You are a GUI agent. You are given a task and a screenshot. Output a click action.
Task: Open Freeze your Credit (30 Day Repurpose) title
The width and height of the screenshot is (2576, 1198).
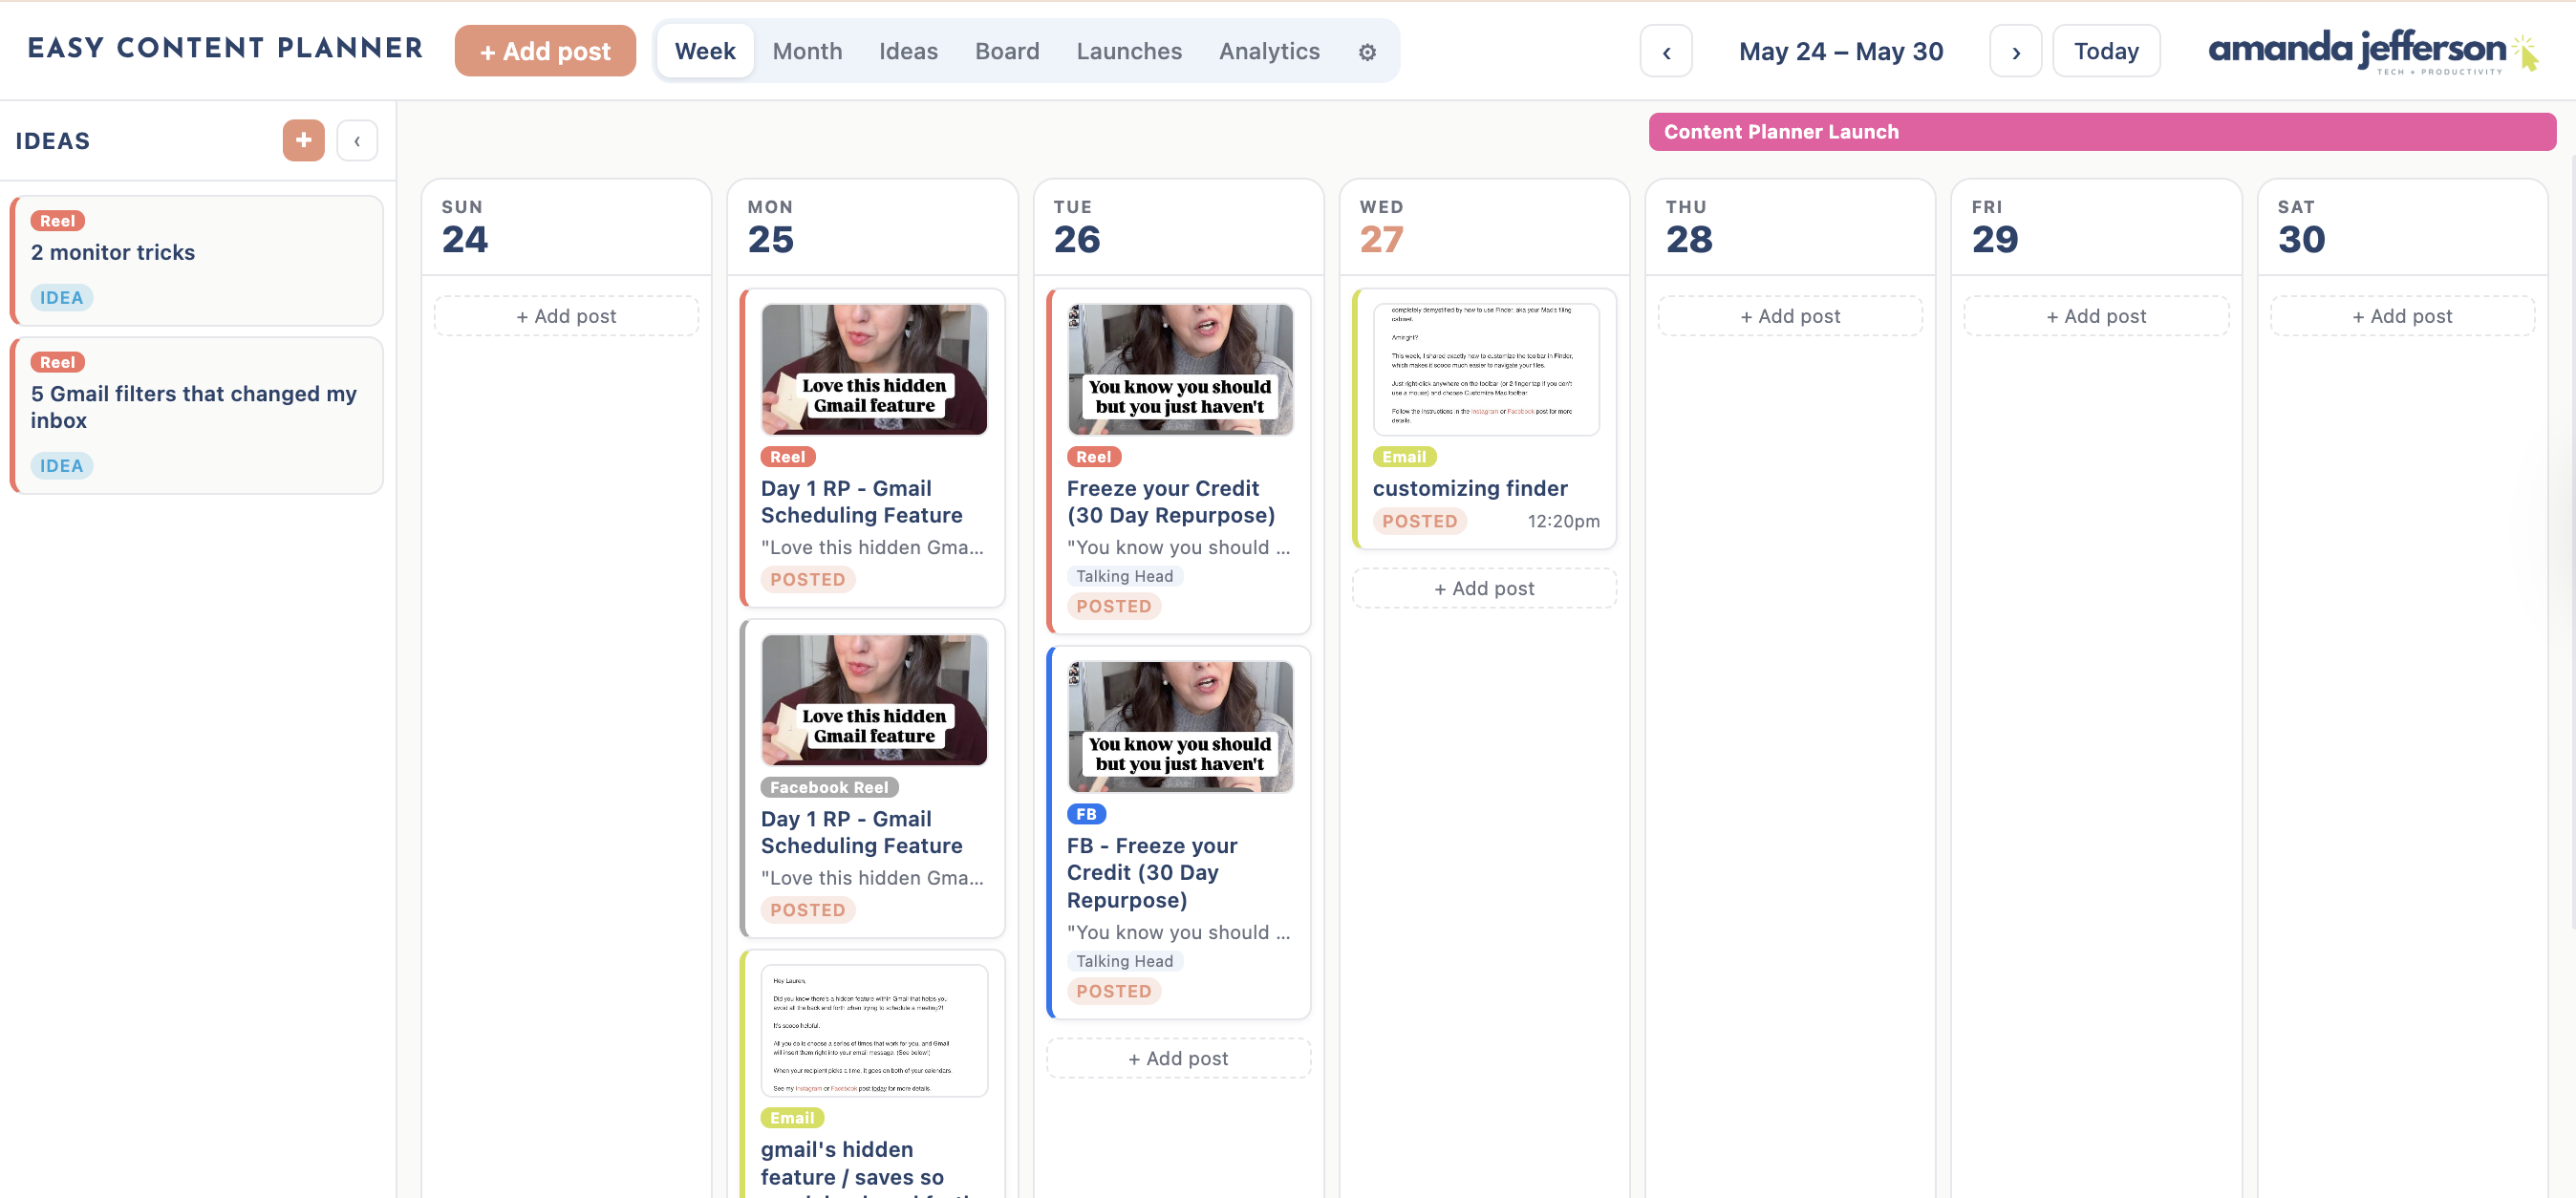[x=1170, y=502]
